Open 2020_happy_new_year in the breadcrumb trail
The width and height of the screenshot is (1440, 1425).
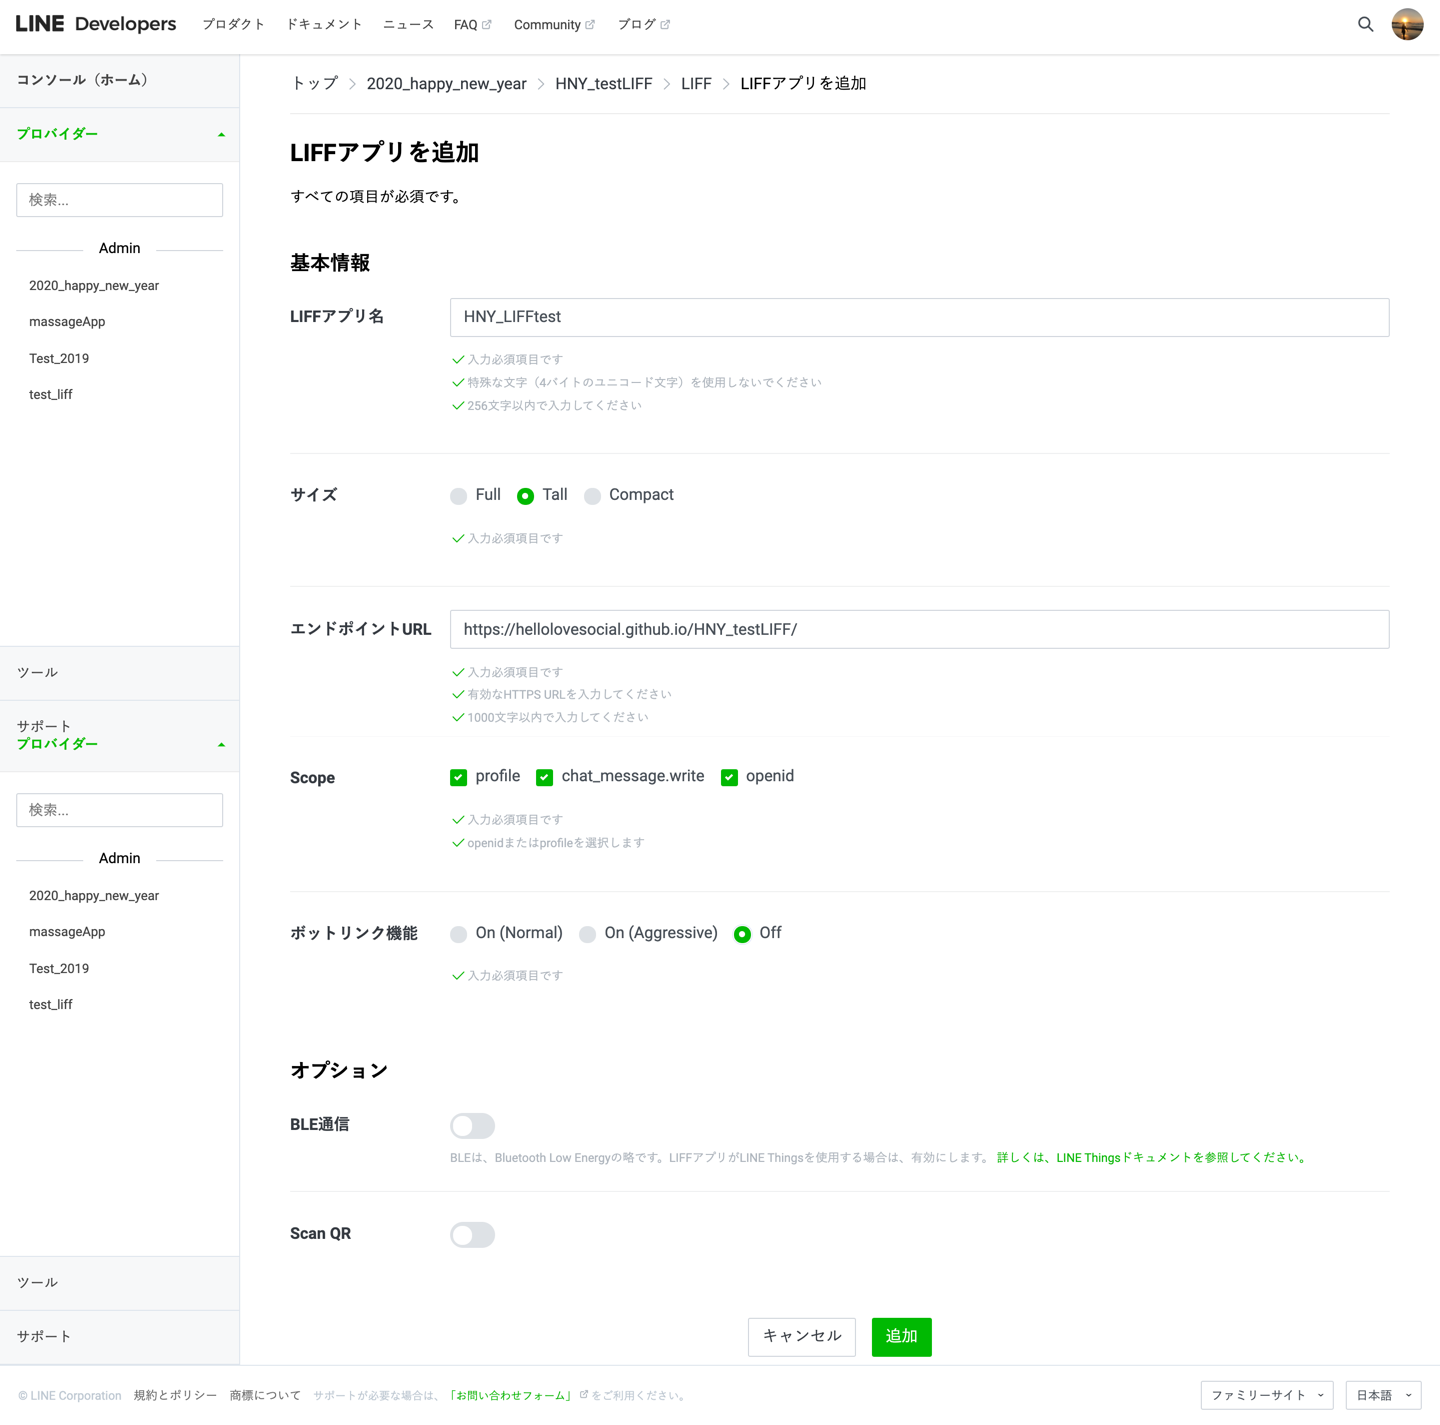click(446, 84)
